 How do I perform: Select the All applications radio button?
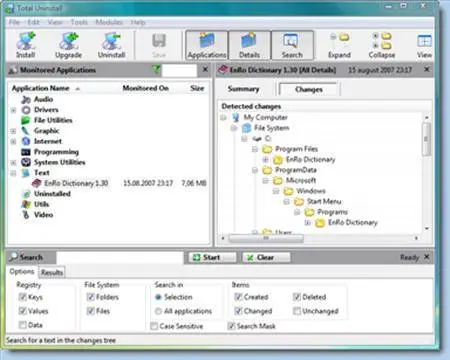tap(158, 311)
